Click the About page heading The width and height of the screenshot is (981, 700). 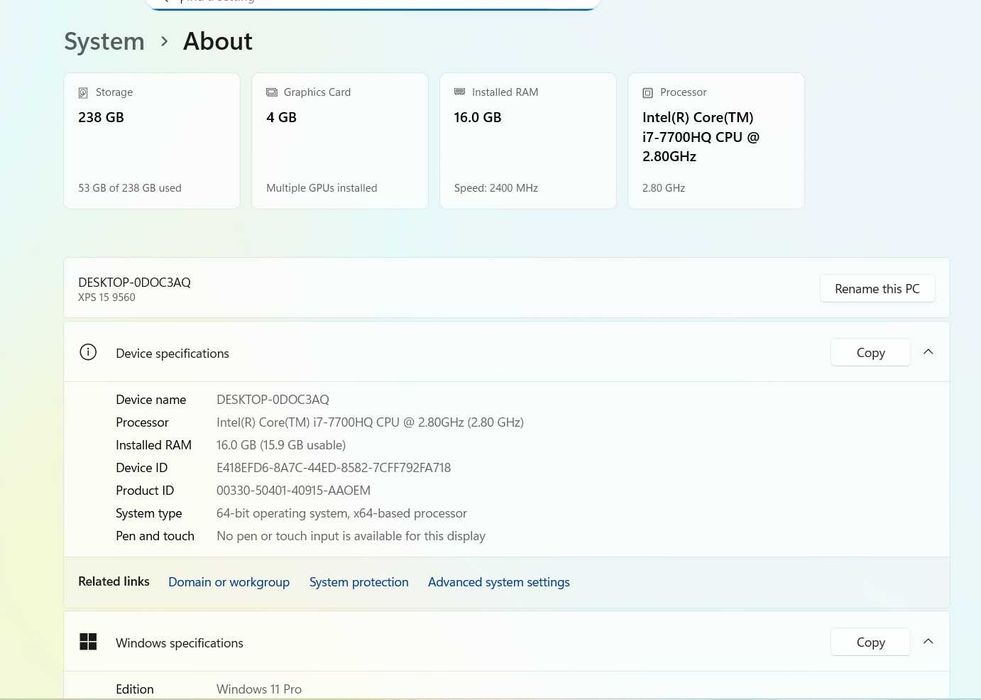click(218, 41)
